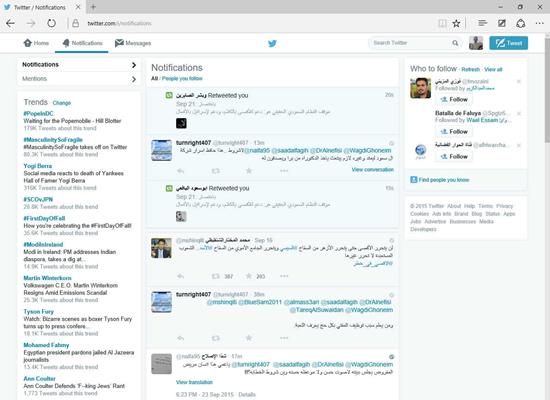This screenshot has width=550, height=400.
Task: Click the search magnifier icon
Action: (455, 43)
